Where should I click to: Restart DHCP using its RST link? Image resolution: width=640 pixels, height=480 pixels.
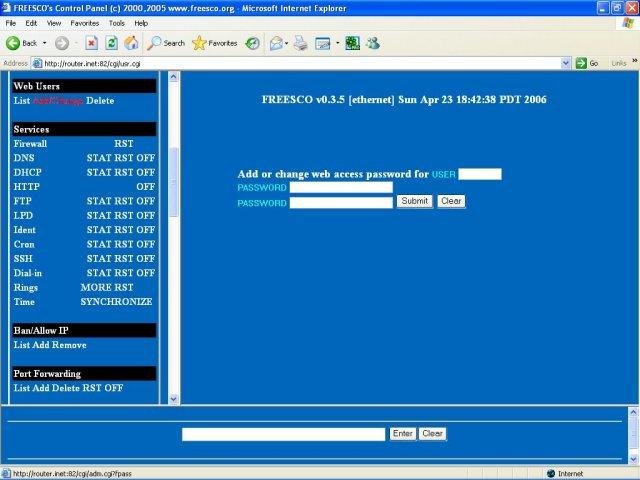pos(124,172)
